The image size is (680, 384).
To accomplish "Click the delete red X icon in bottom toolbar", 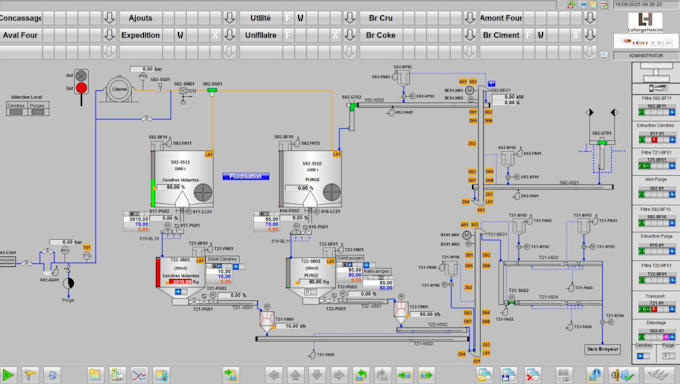I will tap(532, 374).
